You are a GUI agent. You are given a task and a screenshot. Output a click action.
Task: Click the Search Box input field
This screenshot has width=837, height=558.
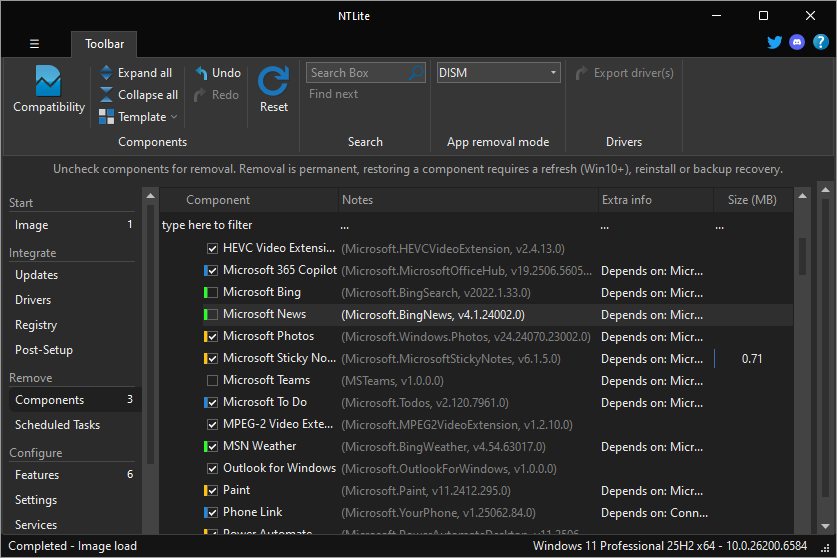356,73
